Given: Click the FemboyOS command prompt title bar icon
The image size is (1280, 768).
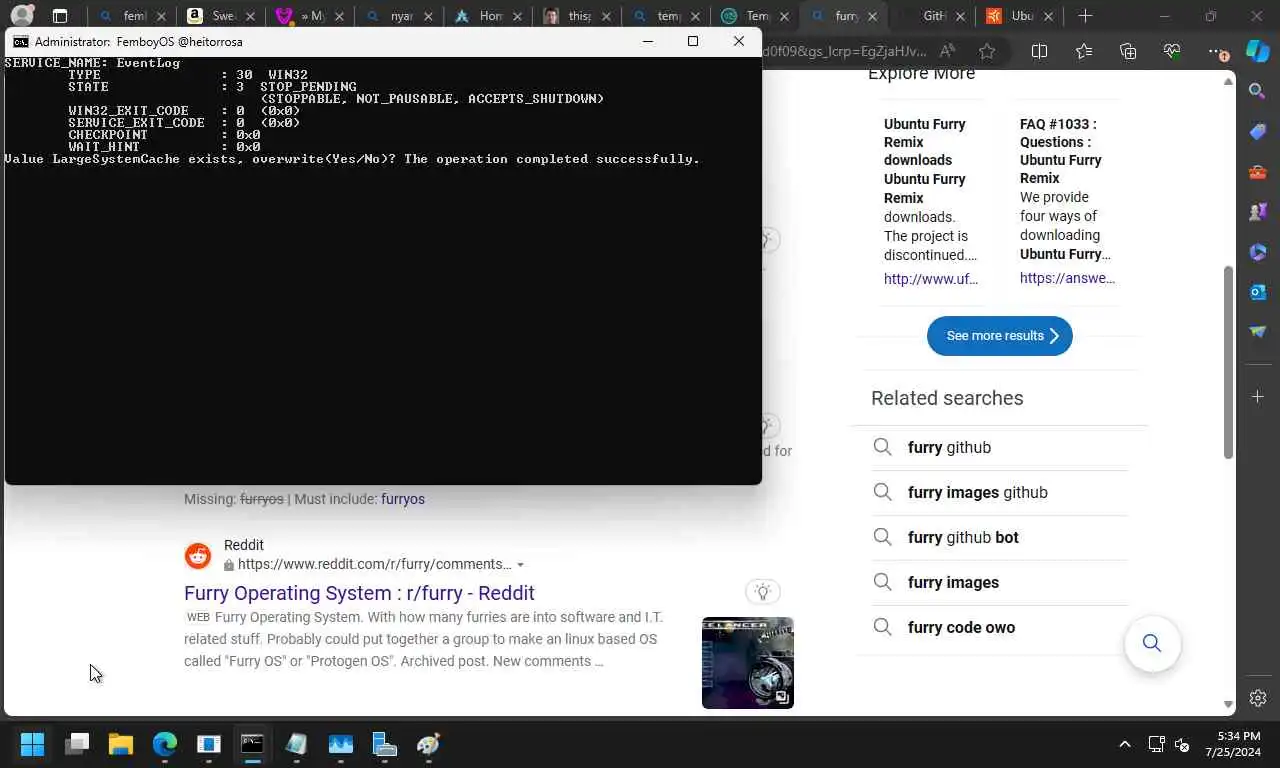Looking at the screenshot, I should point(20,42).
